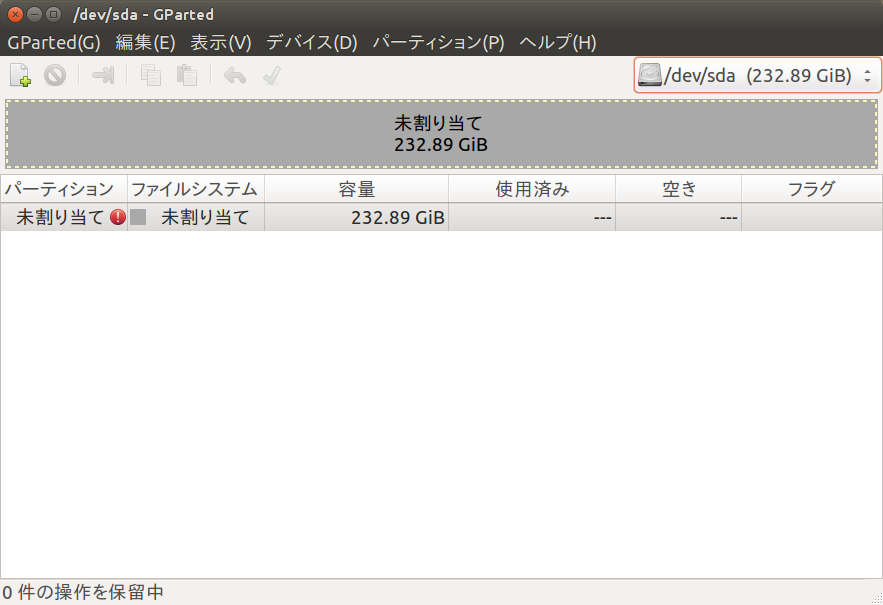Select the Copy partition icon
Viewport: 883px width, 605px height.
click(151, 75)
